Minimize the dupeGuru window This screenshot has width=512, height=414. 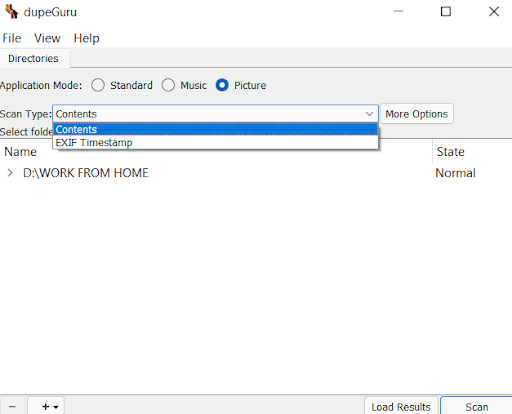398,11
